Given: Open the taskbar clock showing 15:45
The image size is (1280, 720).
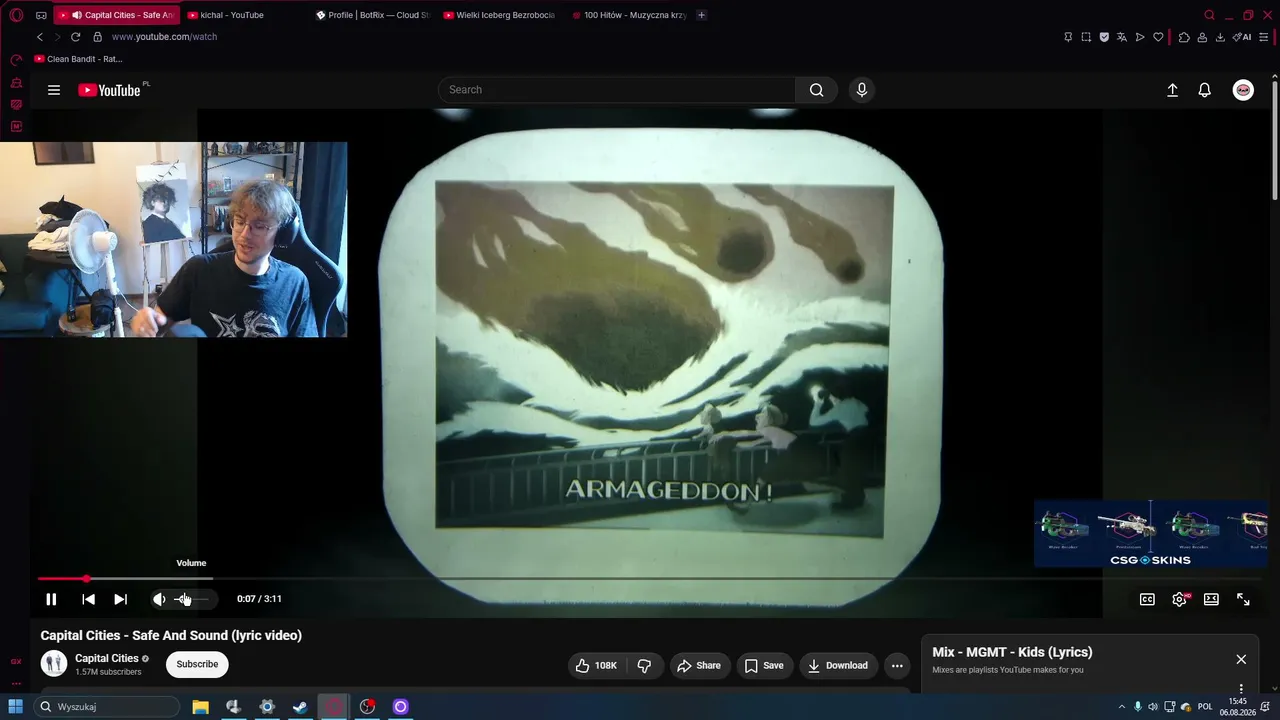Looking at the screenshot, I should (x=1238, y=707).
